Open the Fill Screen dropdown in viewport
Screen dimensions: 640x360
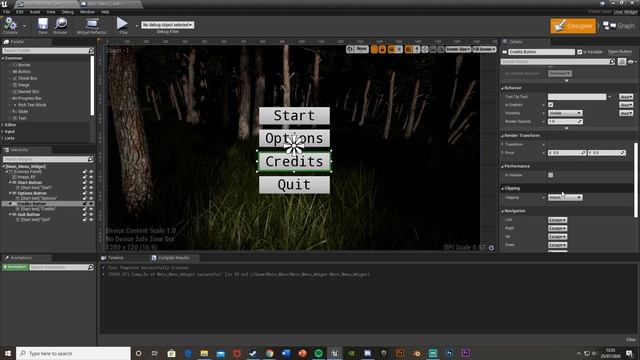click(x=484, y=49)
